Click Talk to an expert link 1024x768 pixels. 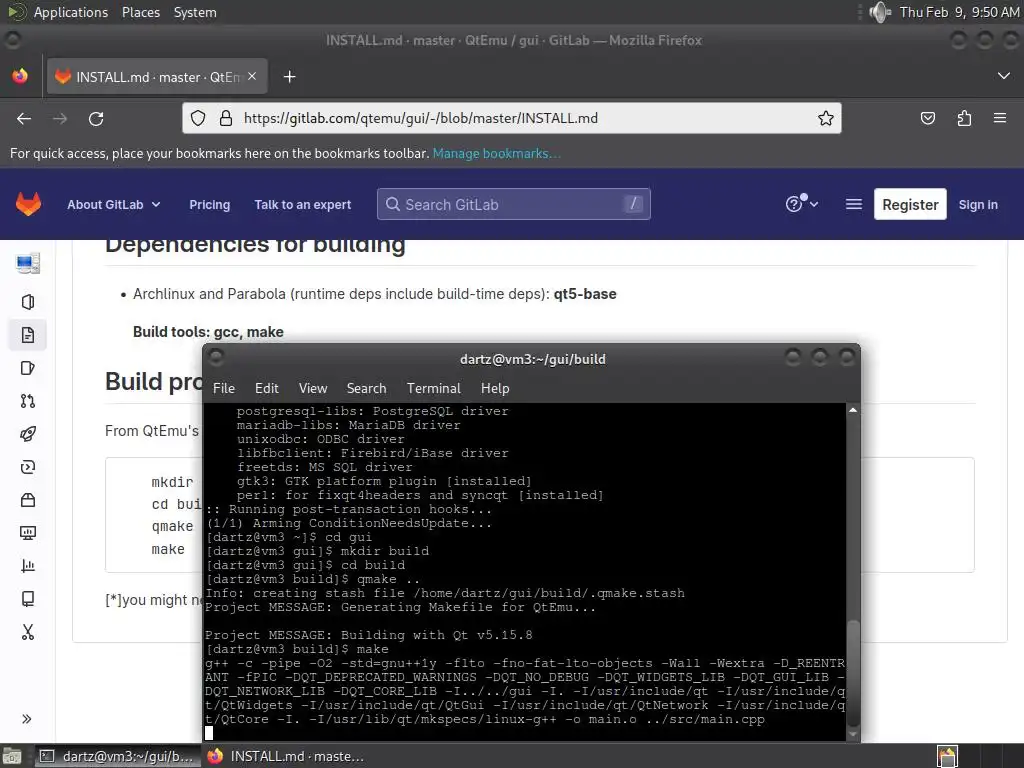(302, 204)
